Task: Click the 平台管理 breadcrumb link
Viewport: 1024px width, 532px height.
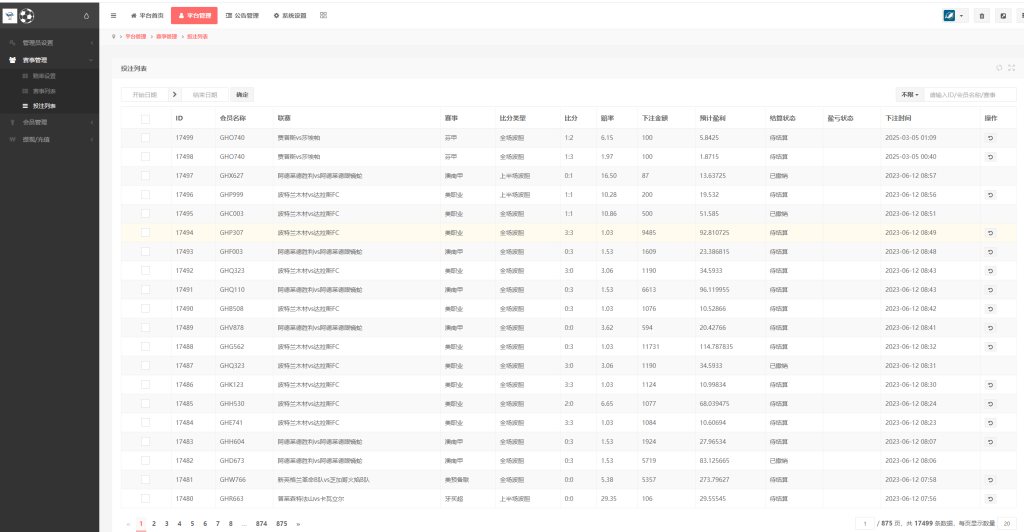Action: click(136, 37)
